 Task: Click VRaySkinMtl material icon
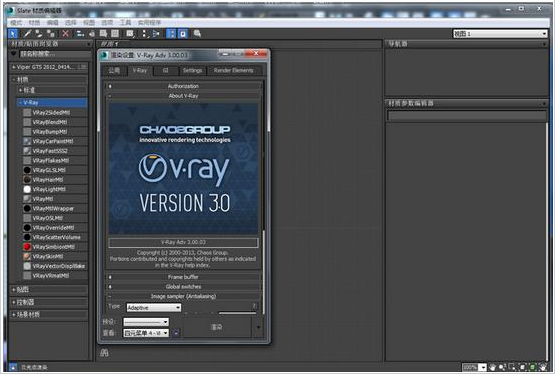click(27, 256)
